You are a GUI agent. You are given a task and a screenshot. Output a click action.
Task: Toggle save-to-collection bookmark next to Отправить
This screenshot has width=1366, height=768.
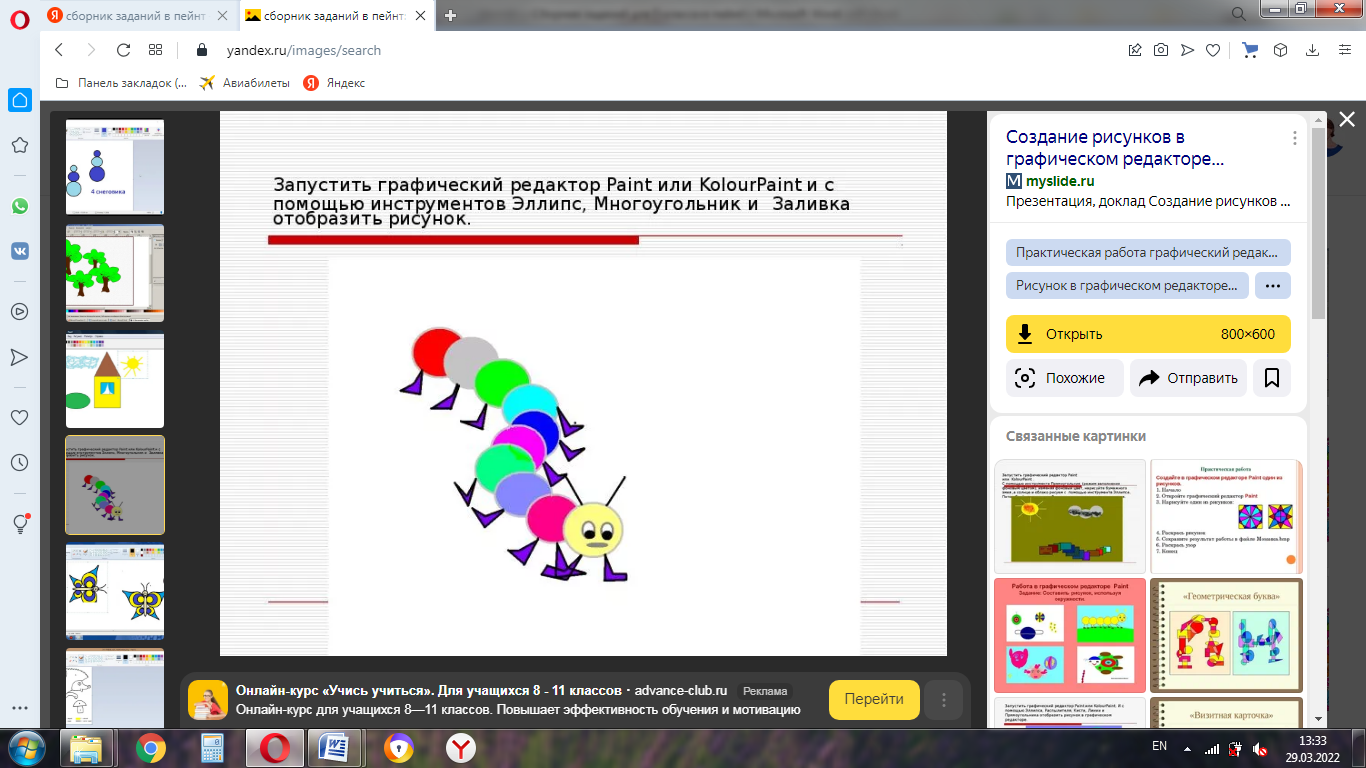pos(1272,378)
